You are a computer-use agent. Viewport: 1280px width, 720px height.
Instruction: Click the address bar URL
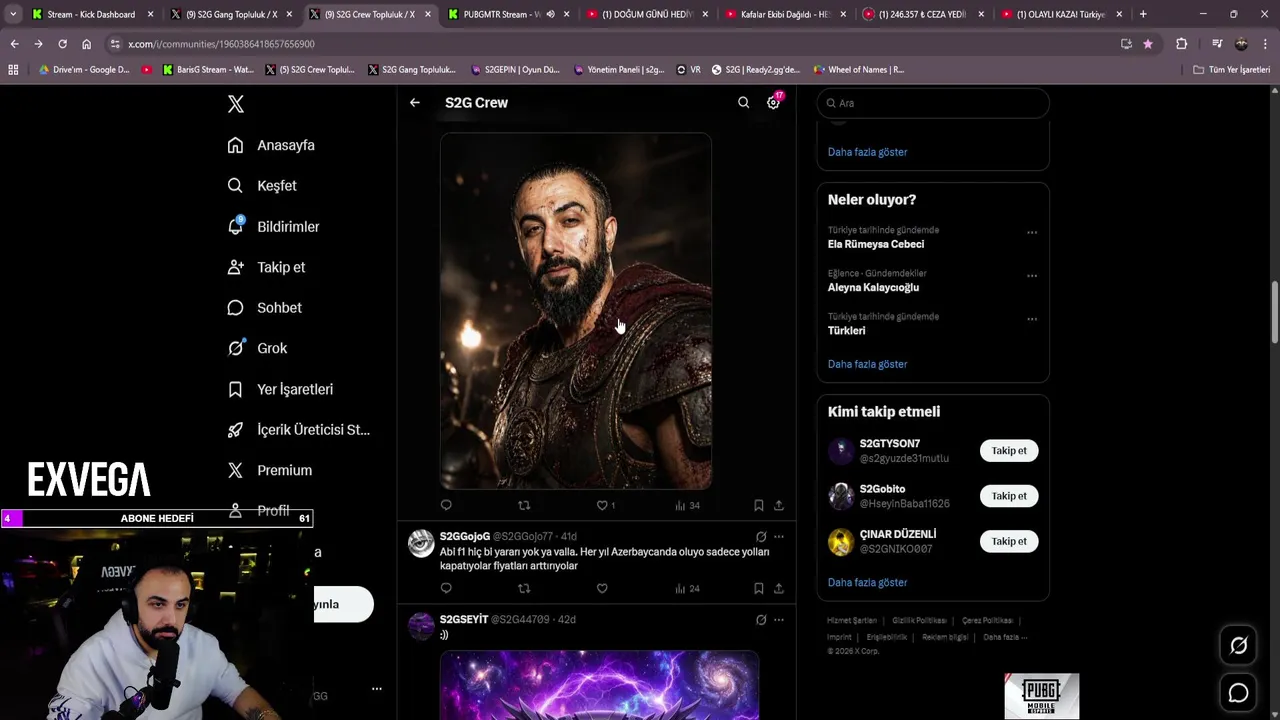(x=221, y=44)
